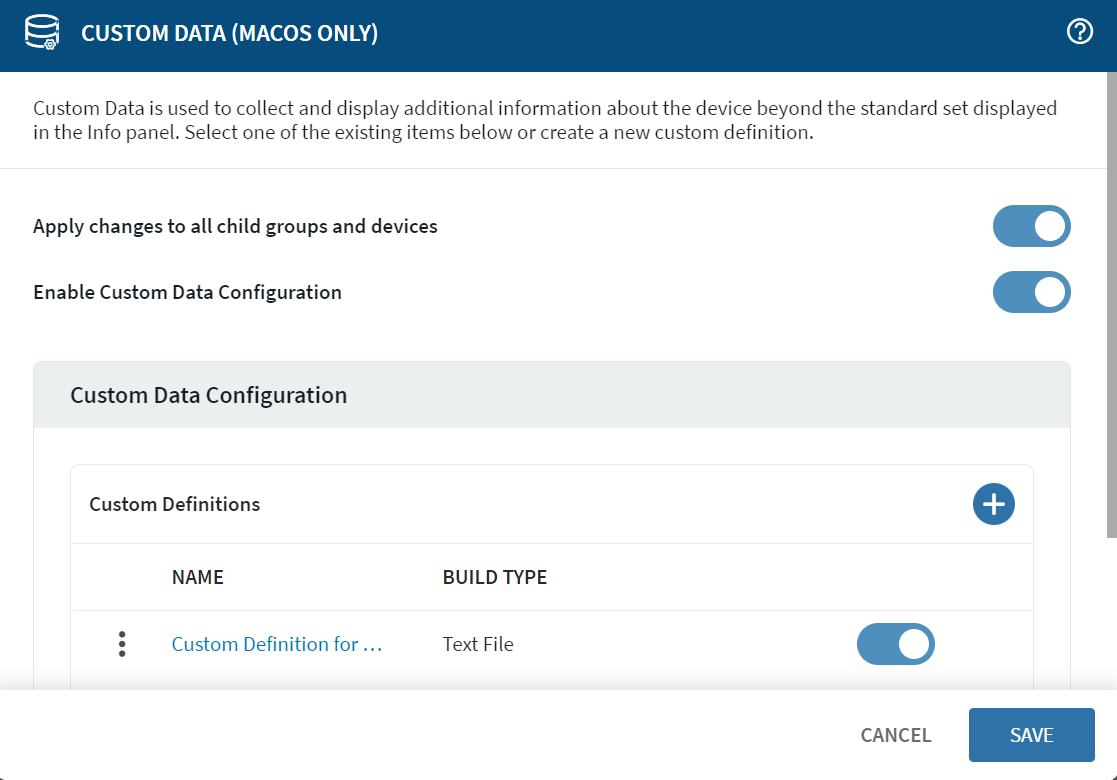The width and height of the screenshot is (1117, 780).
Task: Click the 'CUSTOM DATA (MACOS ONLY)' title text
Action: [229, 34]
